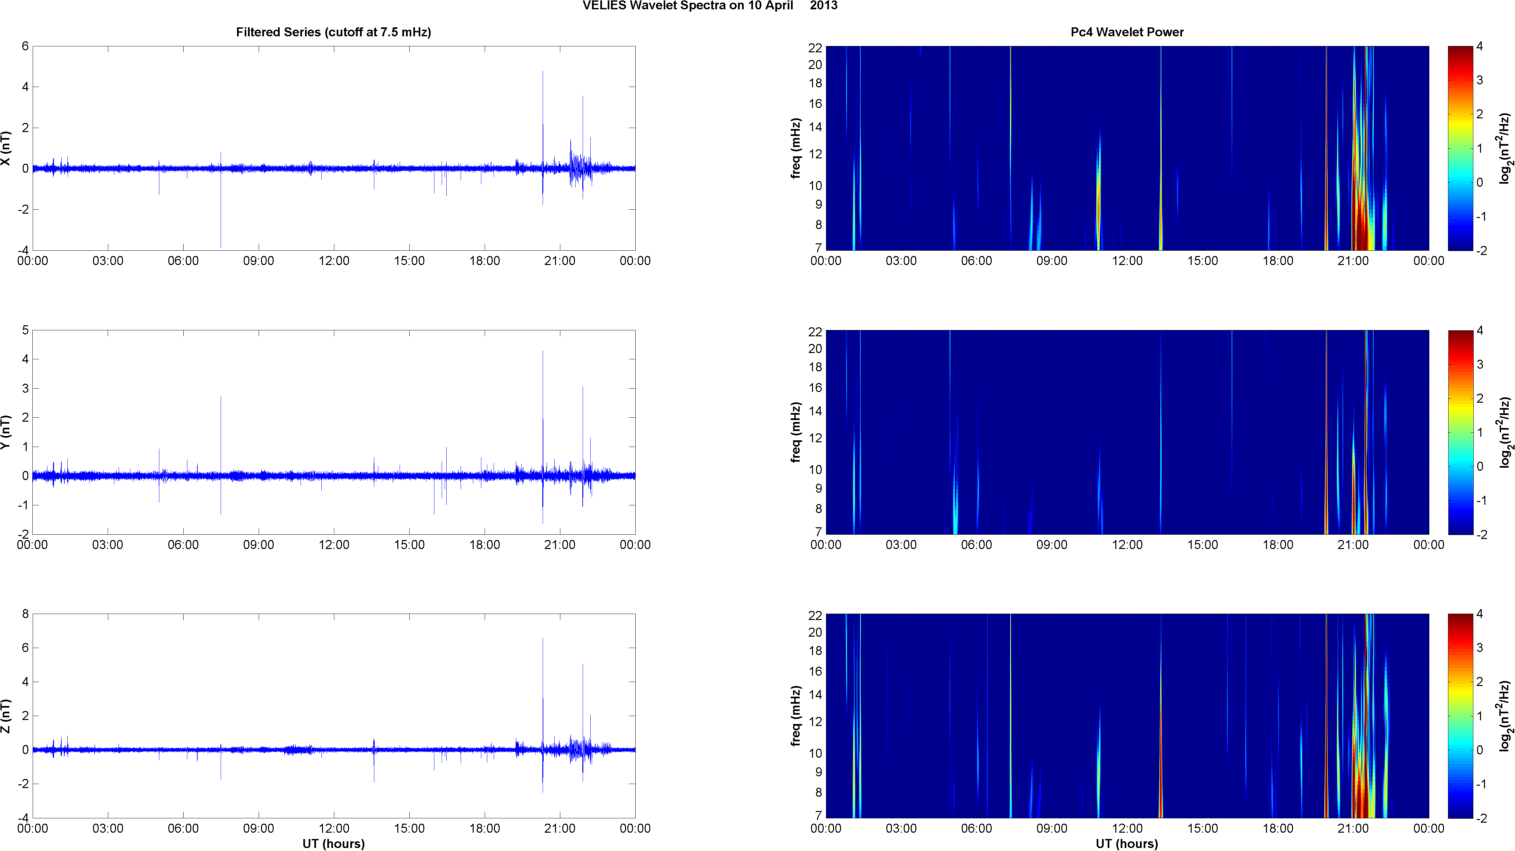Click the VELIES Wavelet Spectra figure title
1515x851 pixels.
tap(710, 6)
